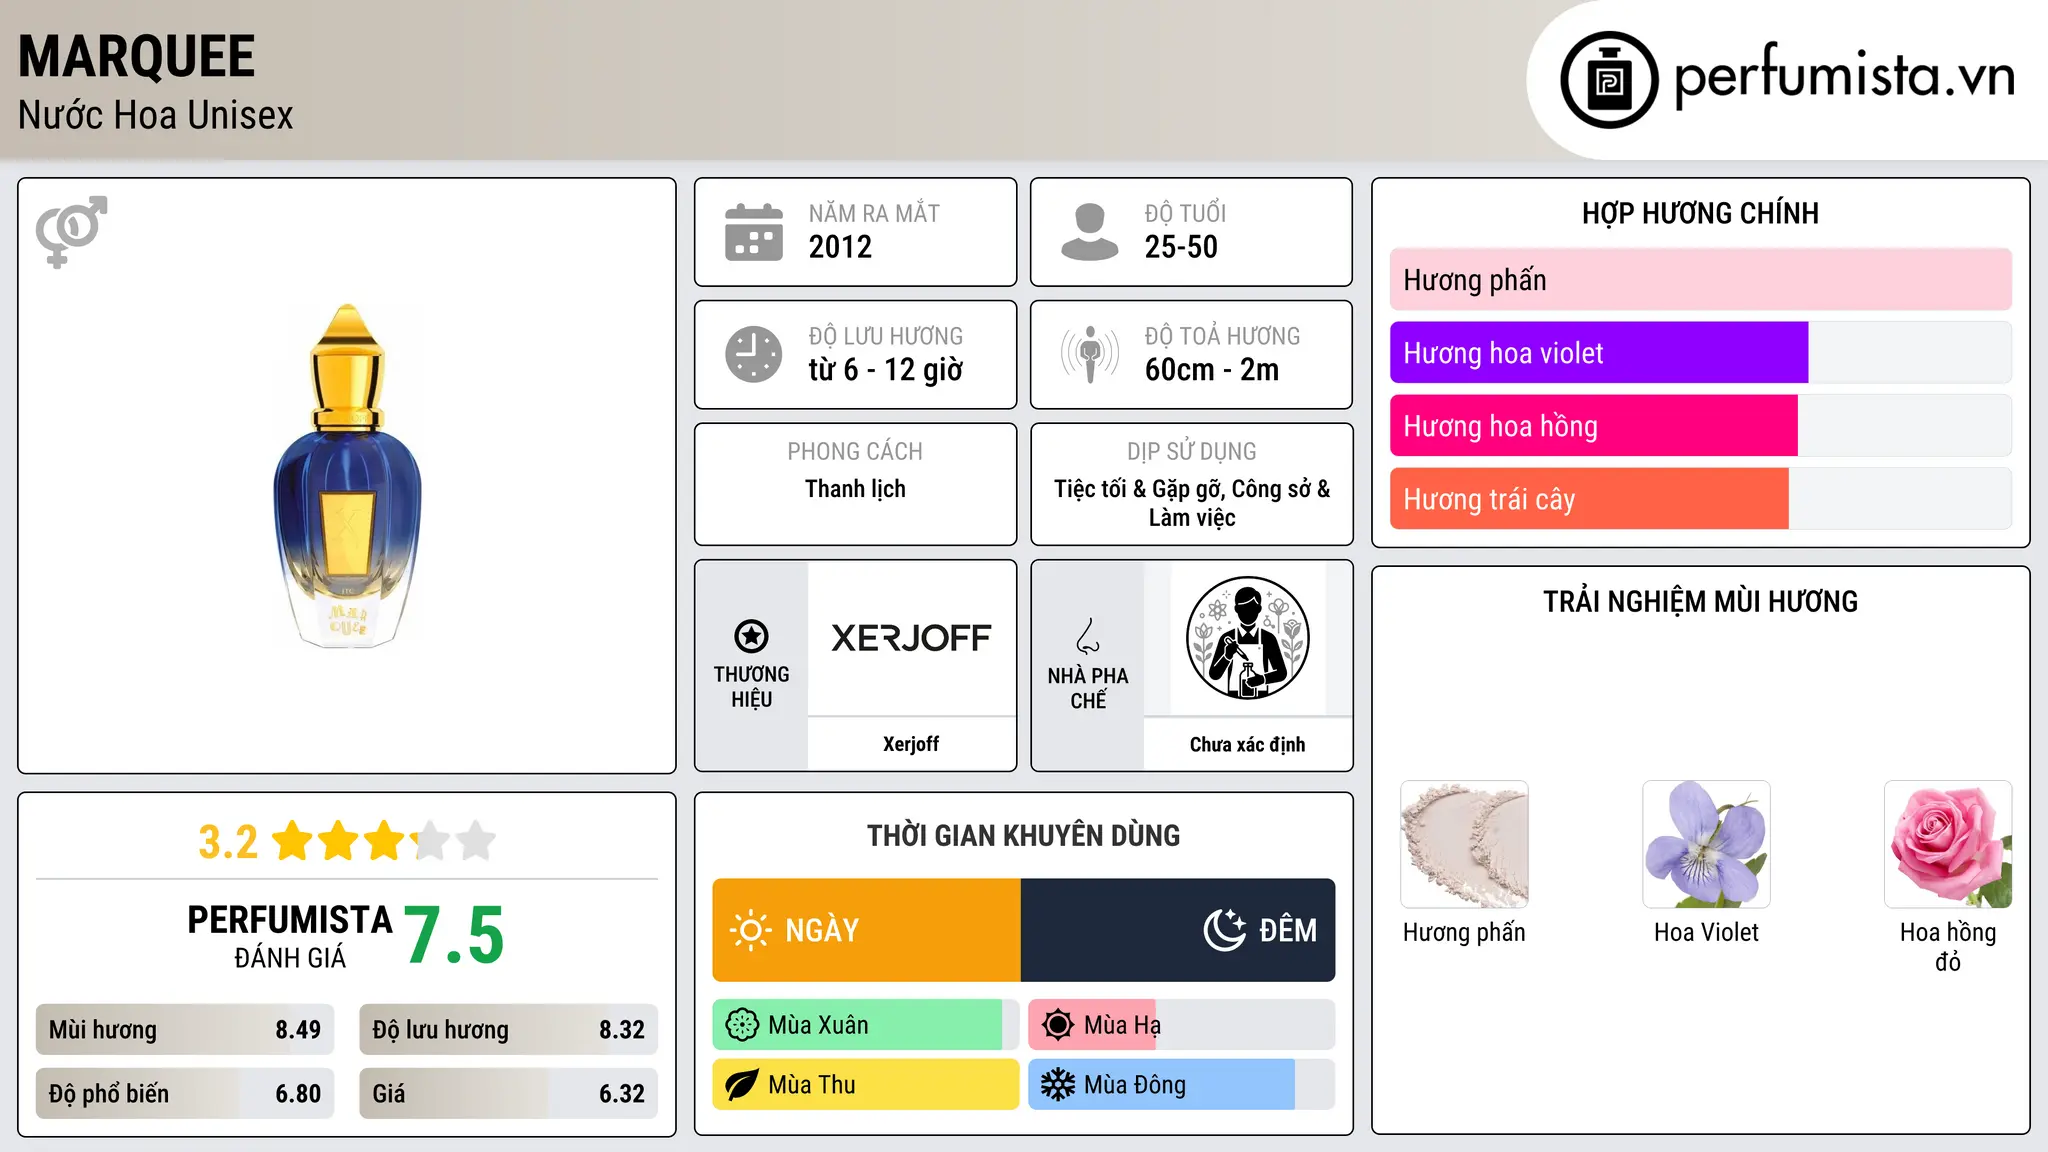
Task: Open the Hoa hồng đỏ rose thumbnail
Action: click(x=1948, y=844)
